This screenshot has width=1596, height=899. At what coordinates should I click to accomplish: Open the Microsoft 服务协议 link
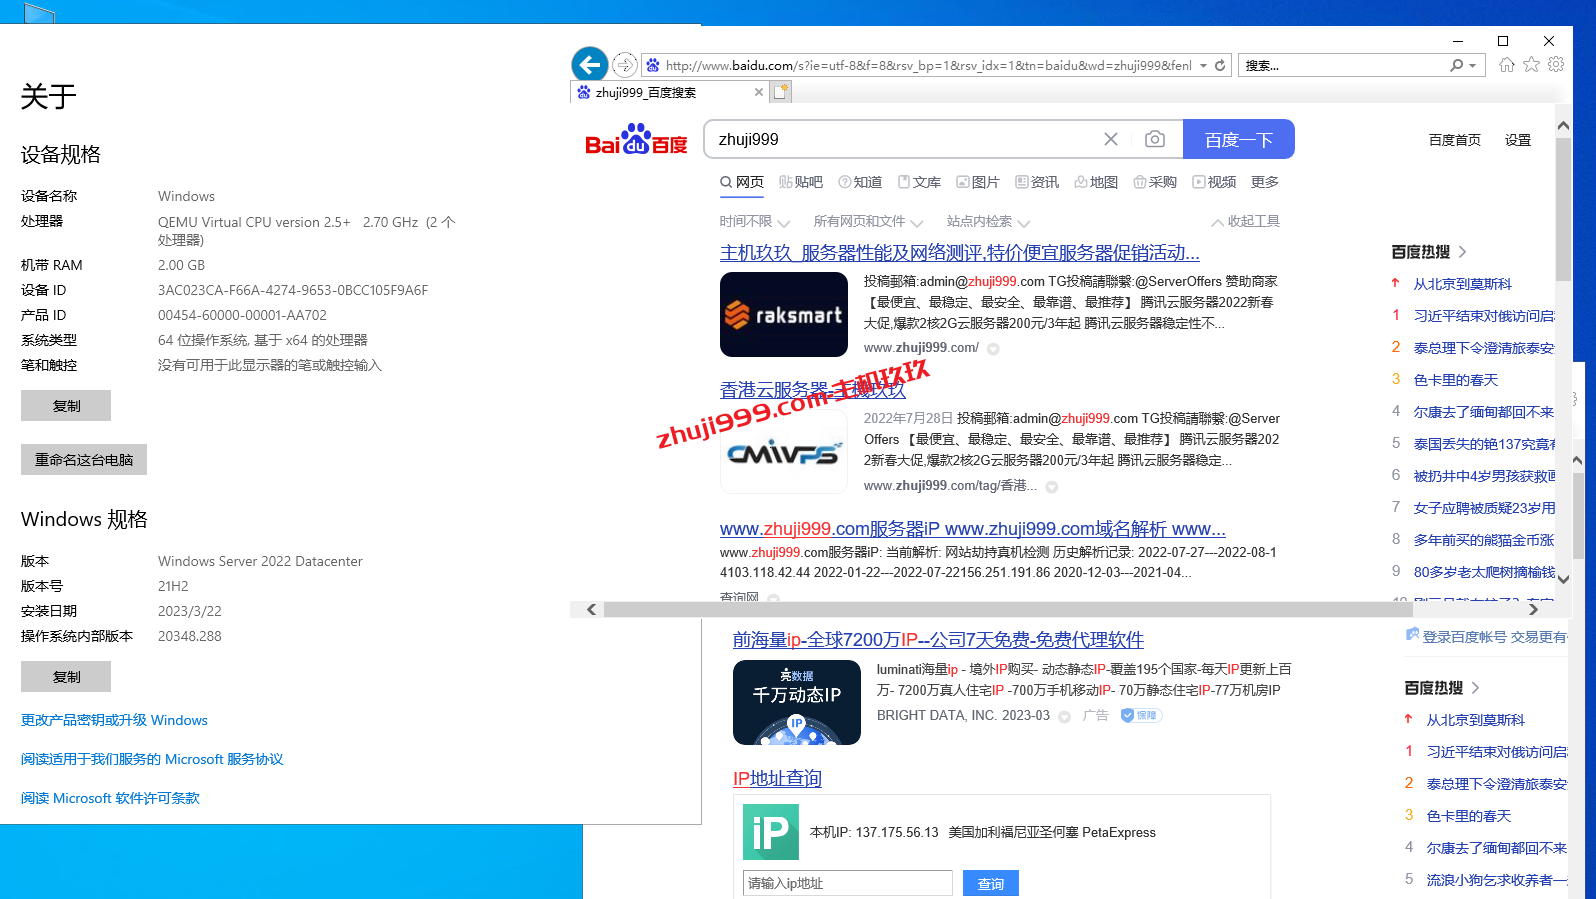pyautogui.click(x=152, y=759)
